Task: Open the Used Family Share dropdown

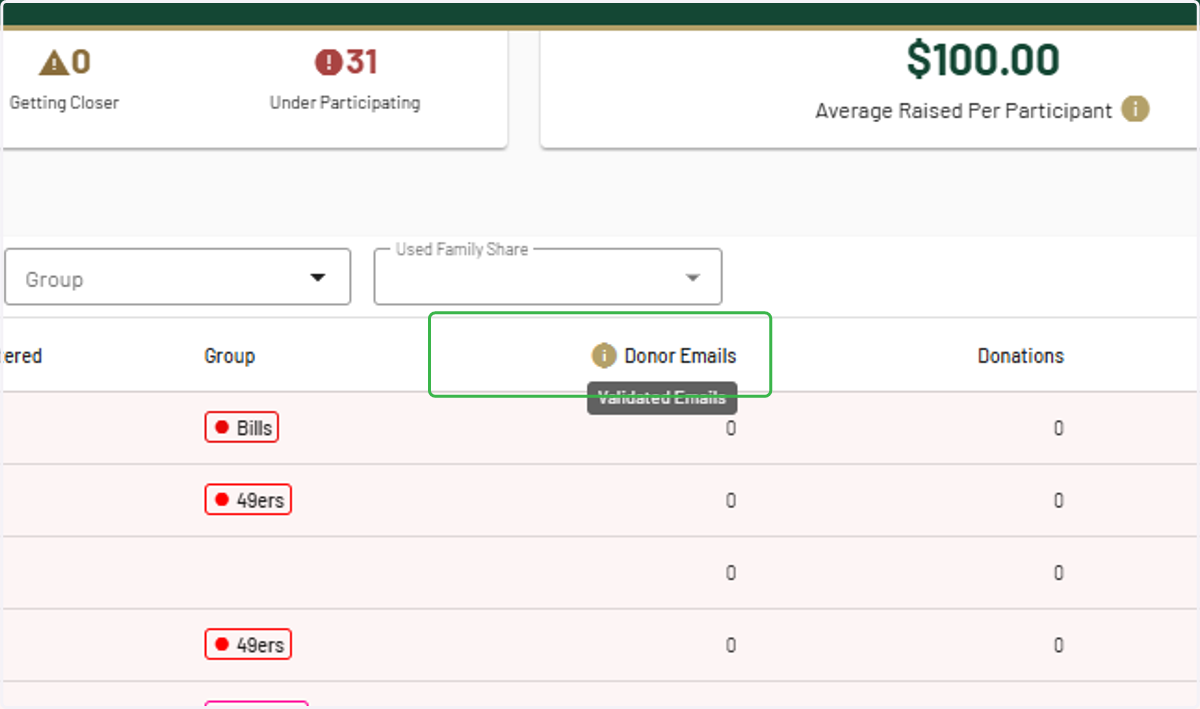Action: click(x=548, y=277)
